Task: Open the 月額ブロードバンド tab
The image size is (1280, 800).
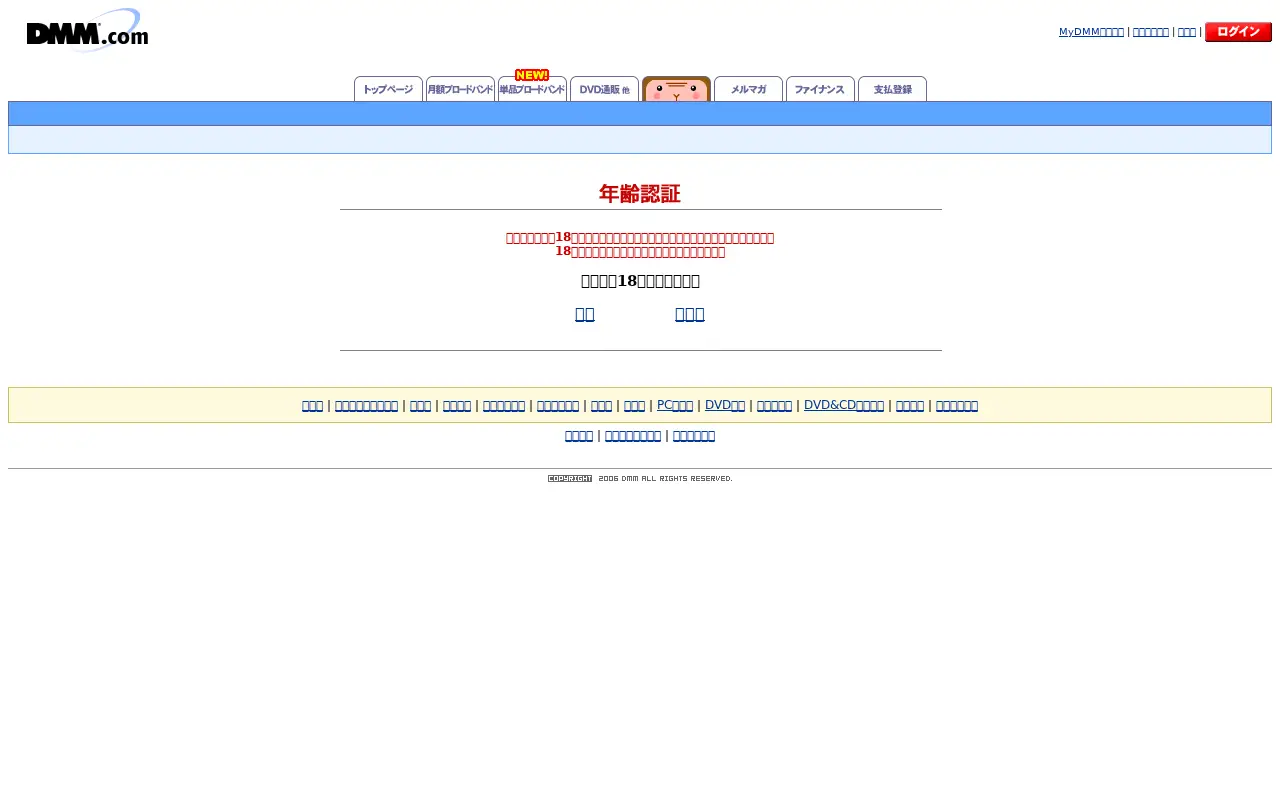Action: click(460, 89)
